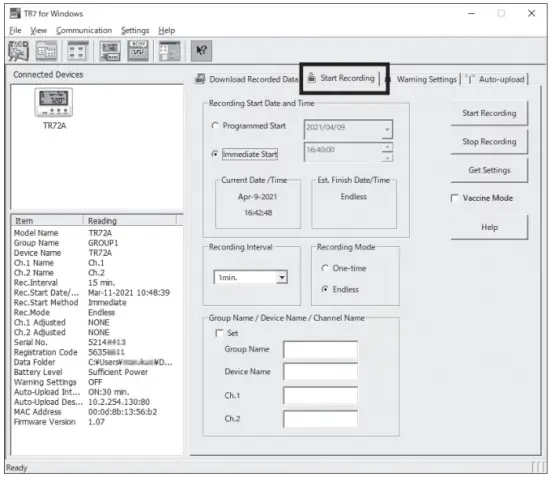This screenshot has width=550, height=477.
Task: Switch to Download Recorded Data tab
Action: tap(247, 79)
